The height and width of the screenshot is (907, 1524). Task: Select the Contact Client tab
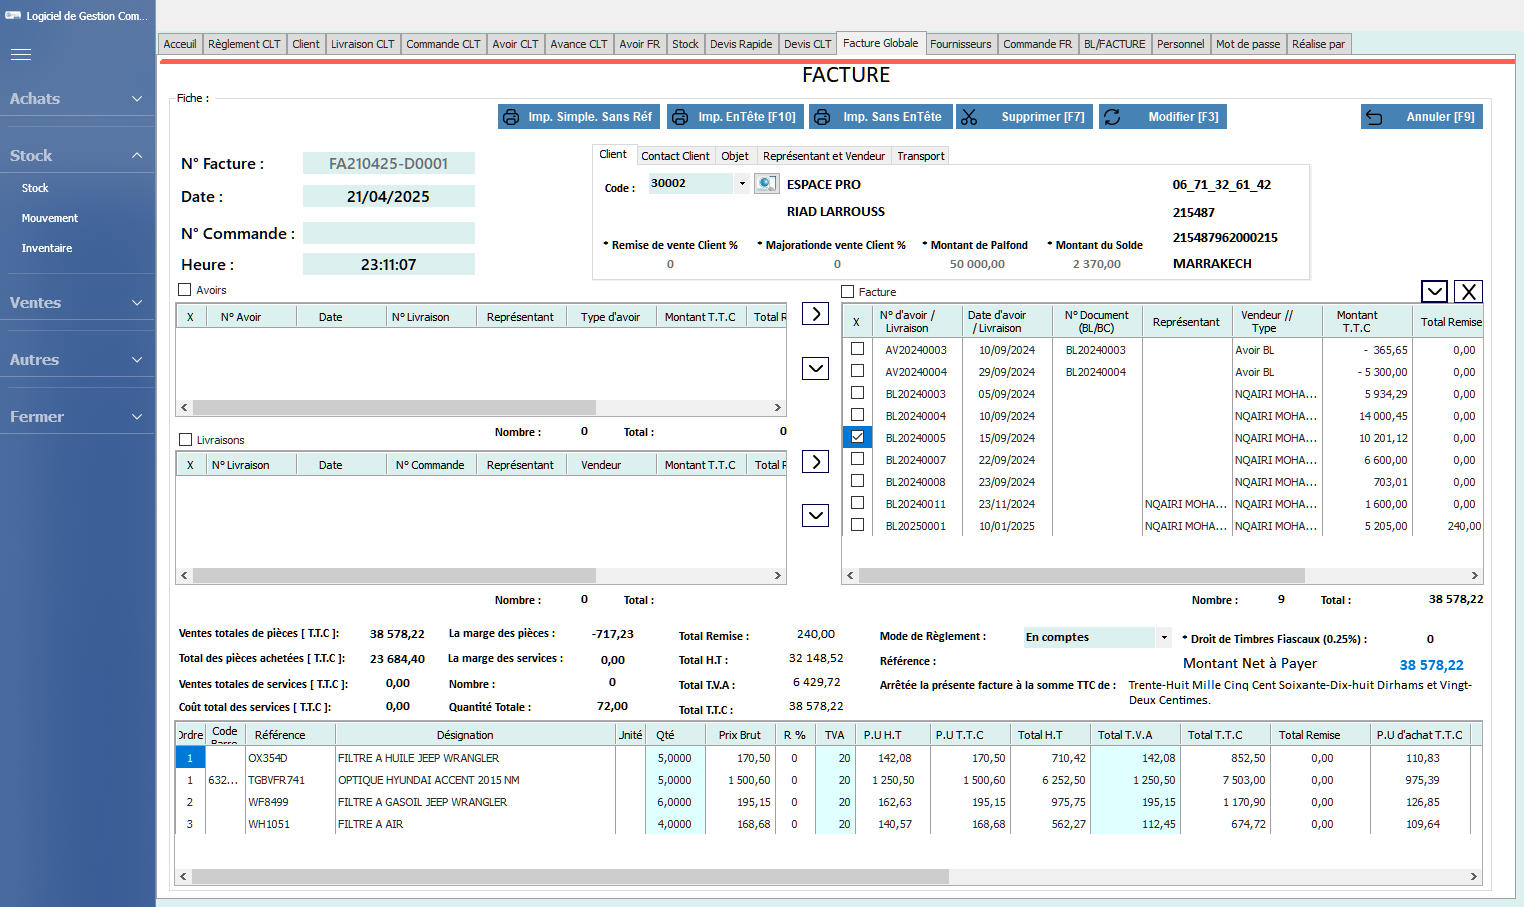tap(675, 156)
